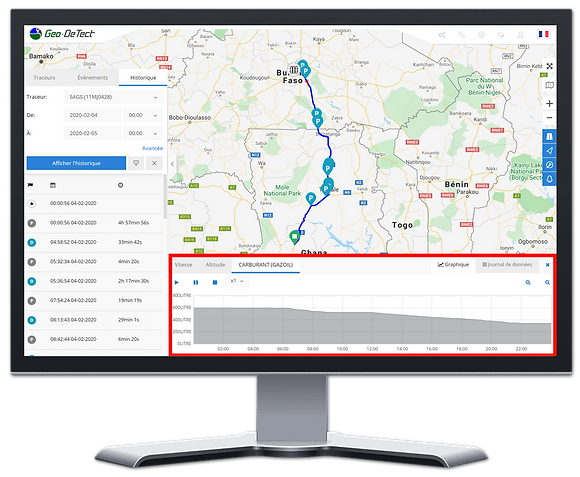Zoom in the map with plus button
The height and width of the screenshot is (477, 580).
pos(550,104)
